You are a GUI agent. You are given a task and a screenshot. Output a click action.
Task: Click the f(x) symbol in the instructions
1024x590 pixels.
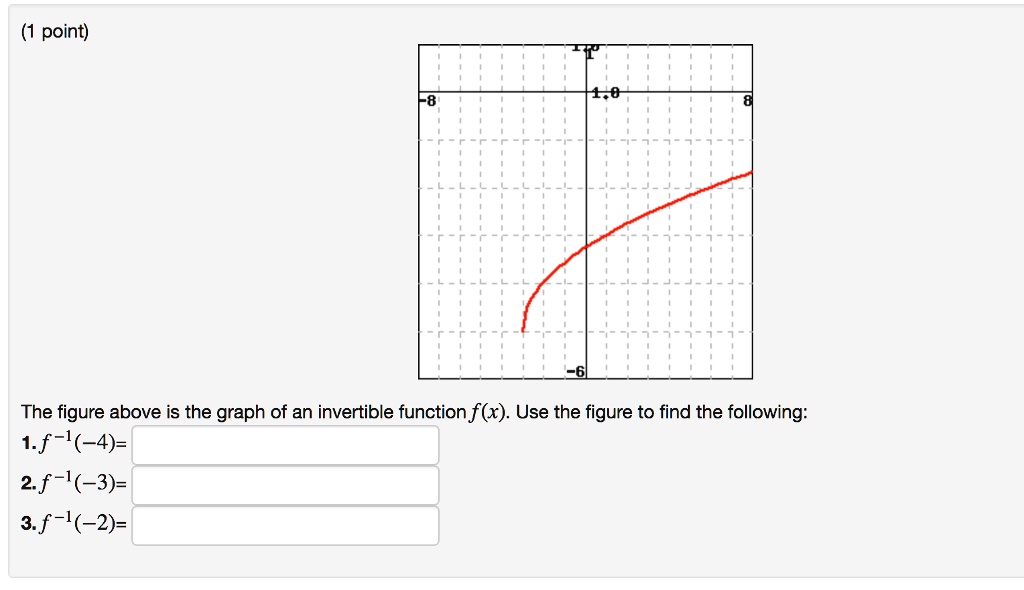[487, 413]
